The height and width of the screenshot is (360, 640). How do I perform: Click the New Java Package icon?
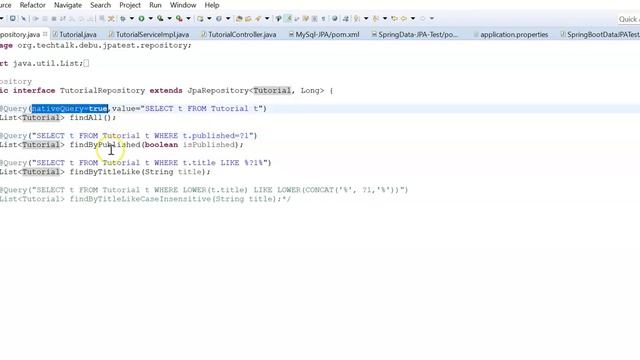click(x=200, y=18)
